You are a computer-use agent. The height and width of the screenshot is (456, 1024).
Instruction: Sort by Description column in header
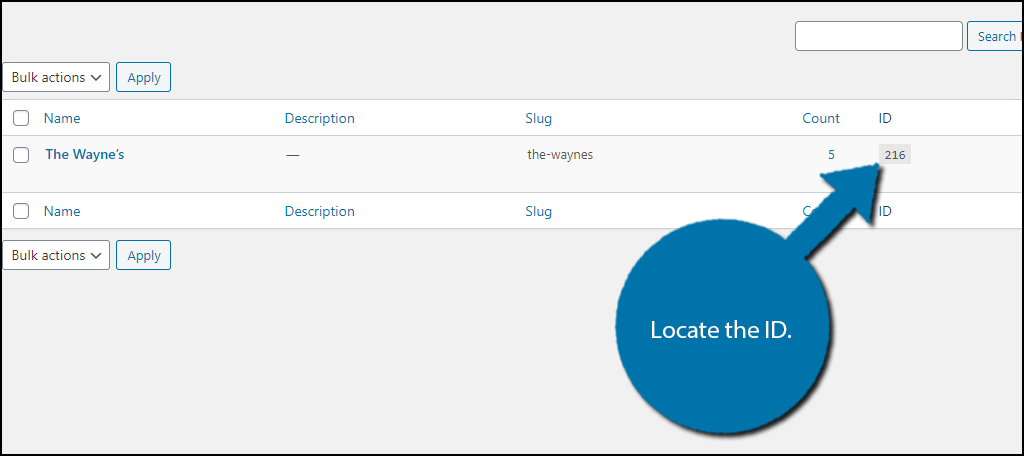pos(319,118)
